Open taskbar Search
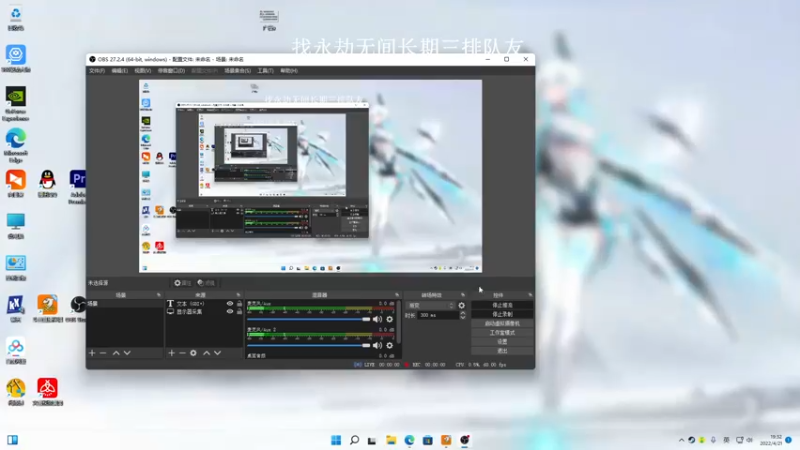Screen dimensions: 800x450 [x=354, y=440]
